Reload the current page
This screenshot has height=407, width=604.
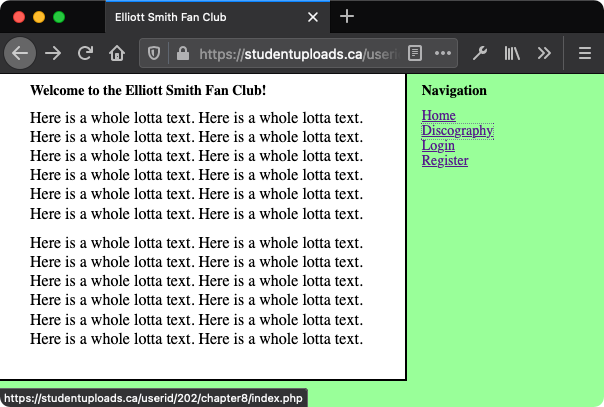pos(85,53)
